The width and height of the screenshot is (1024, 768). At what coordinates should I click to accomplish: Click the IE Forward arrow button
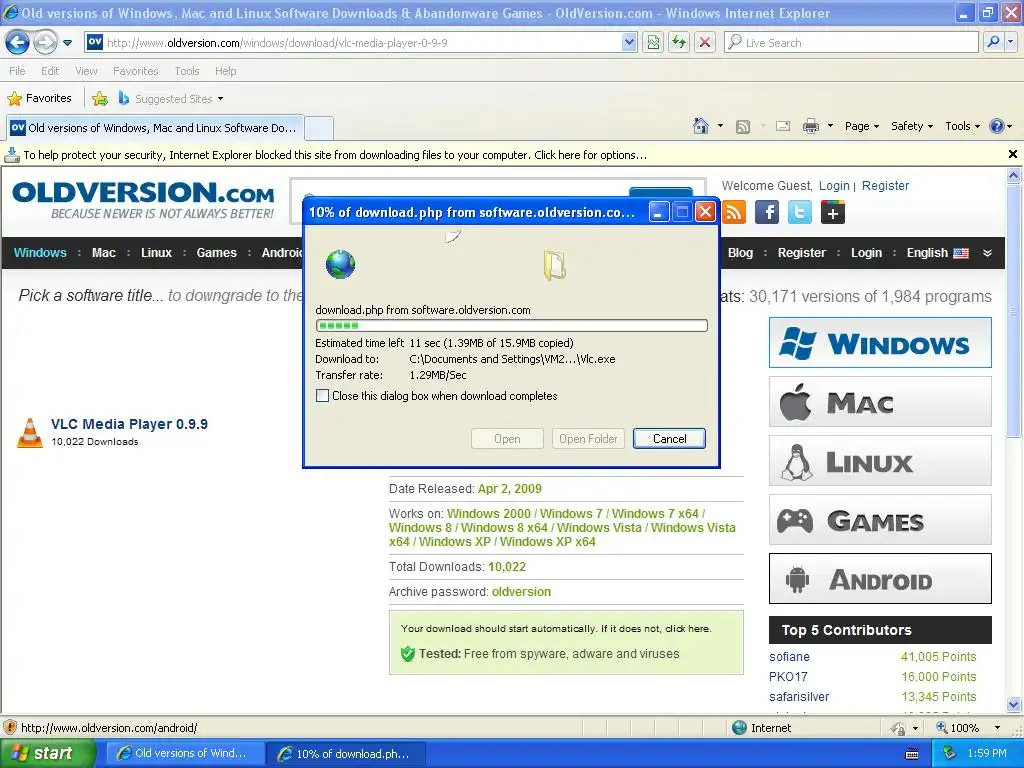coord(45,43)
